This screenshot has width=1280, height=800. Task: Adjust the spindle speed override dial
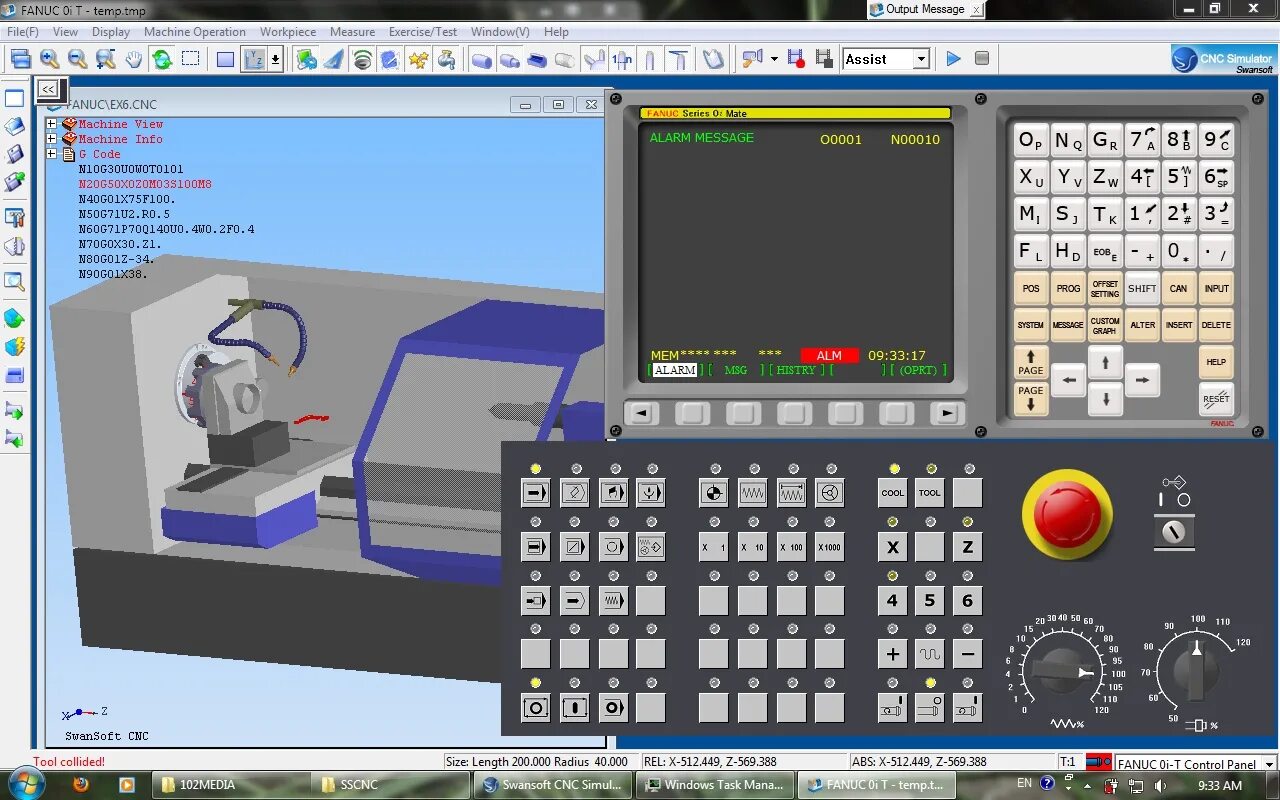(x=1196, y=670)
